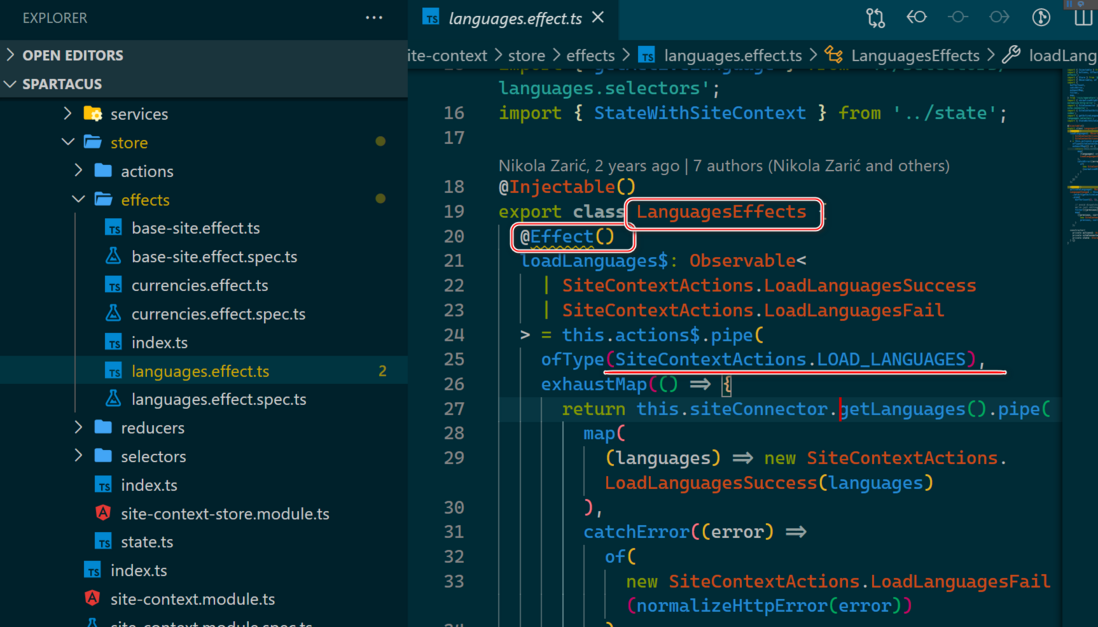1098x627 pixels.
Task: Click the TS icon of state.ts
Action: pos(103,542)
